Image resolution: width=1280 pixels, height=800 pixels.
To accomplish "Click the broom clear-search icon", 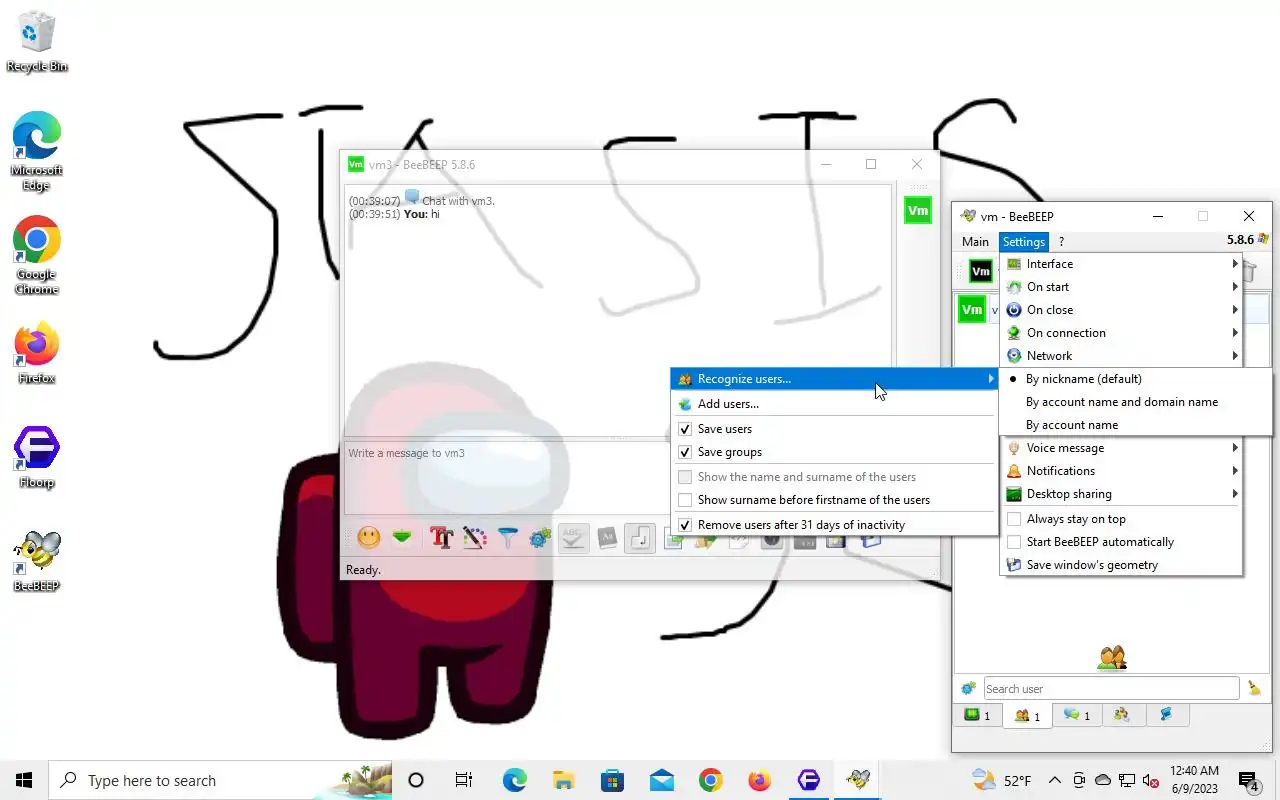I will coord(1254,688).
